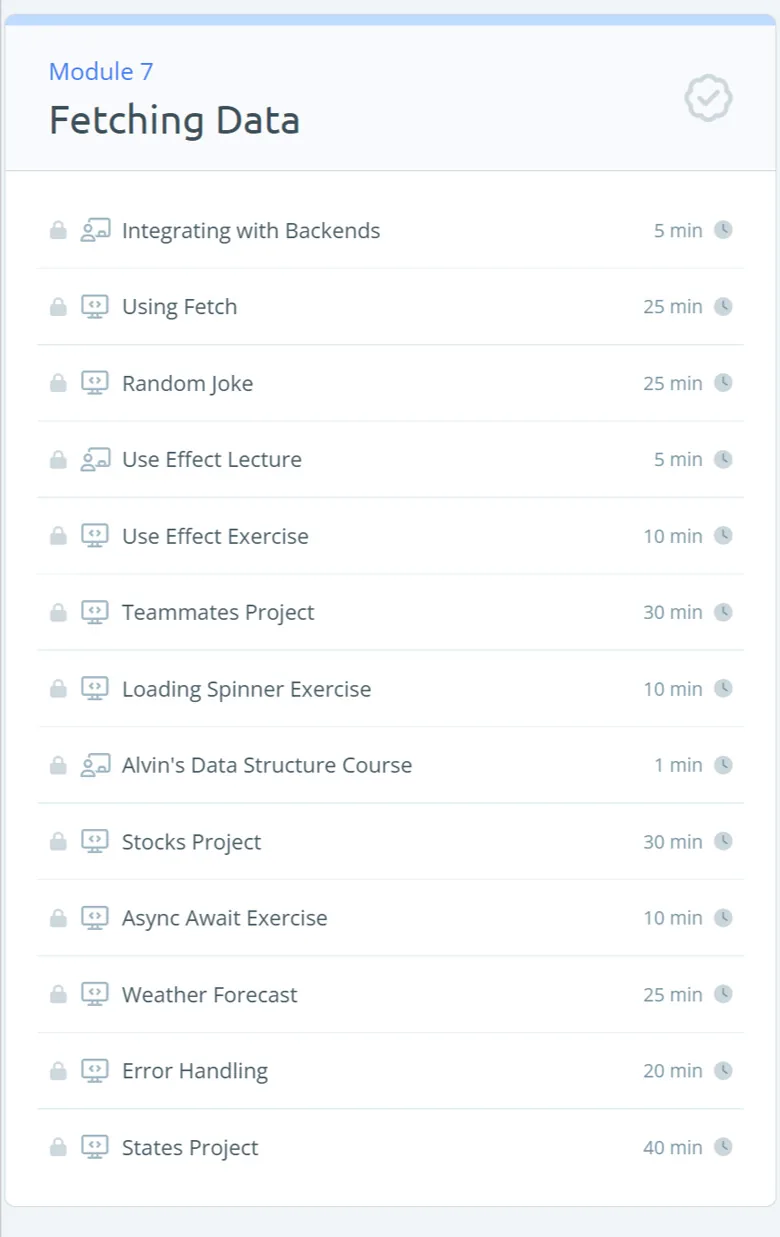Screen dimensions: 780x1237
Task: Click the Fetching Data module heading
Action: 174,120
